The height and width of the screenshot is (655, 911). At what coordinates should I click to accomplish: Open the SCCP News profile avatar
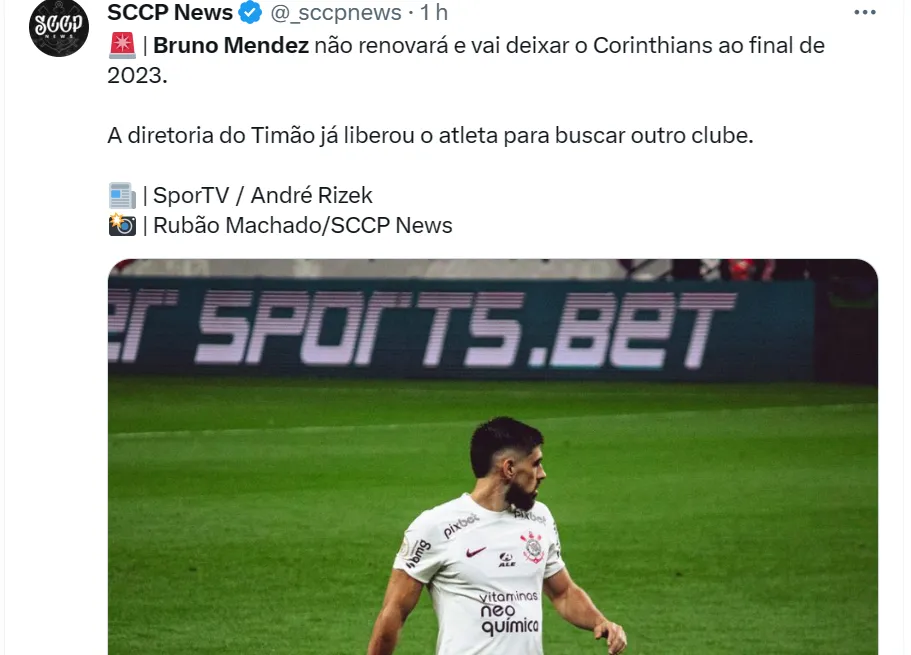(x=59, y=27)
